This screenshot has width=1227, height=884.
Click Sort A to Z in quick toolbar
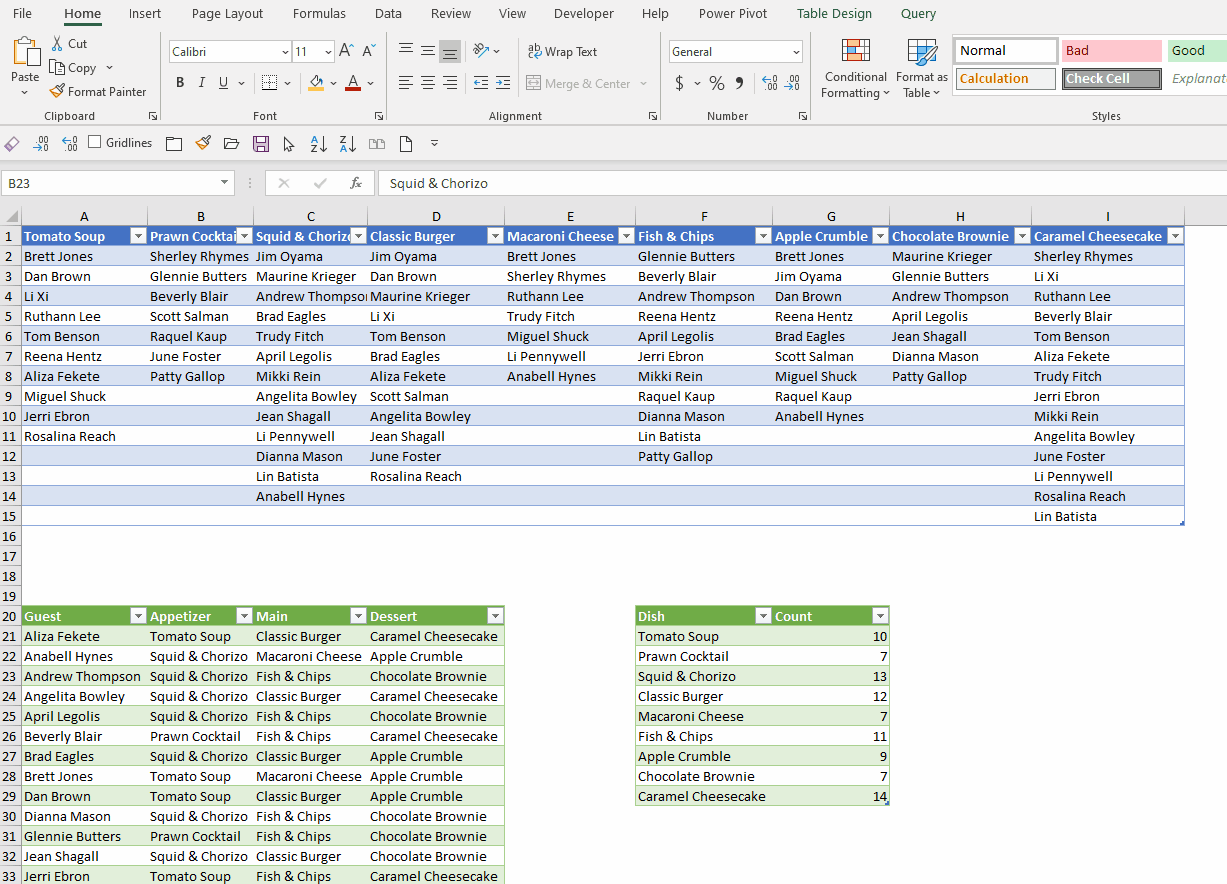[318, 144]
